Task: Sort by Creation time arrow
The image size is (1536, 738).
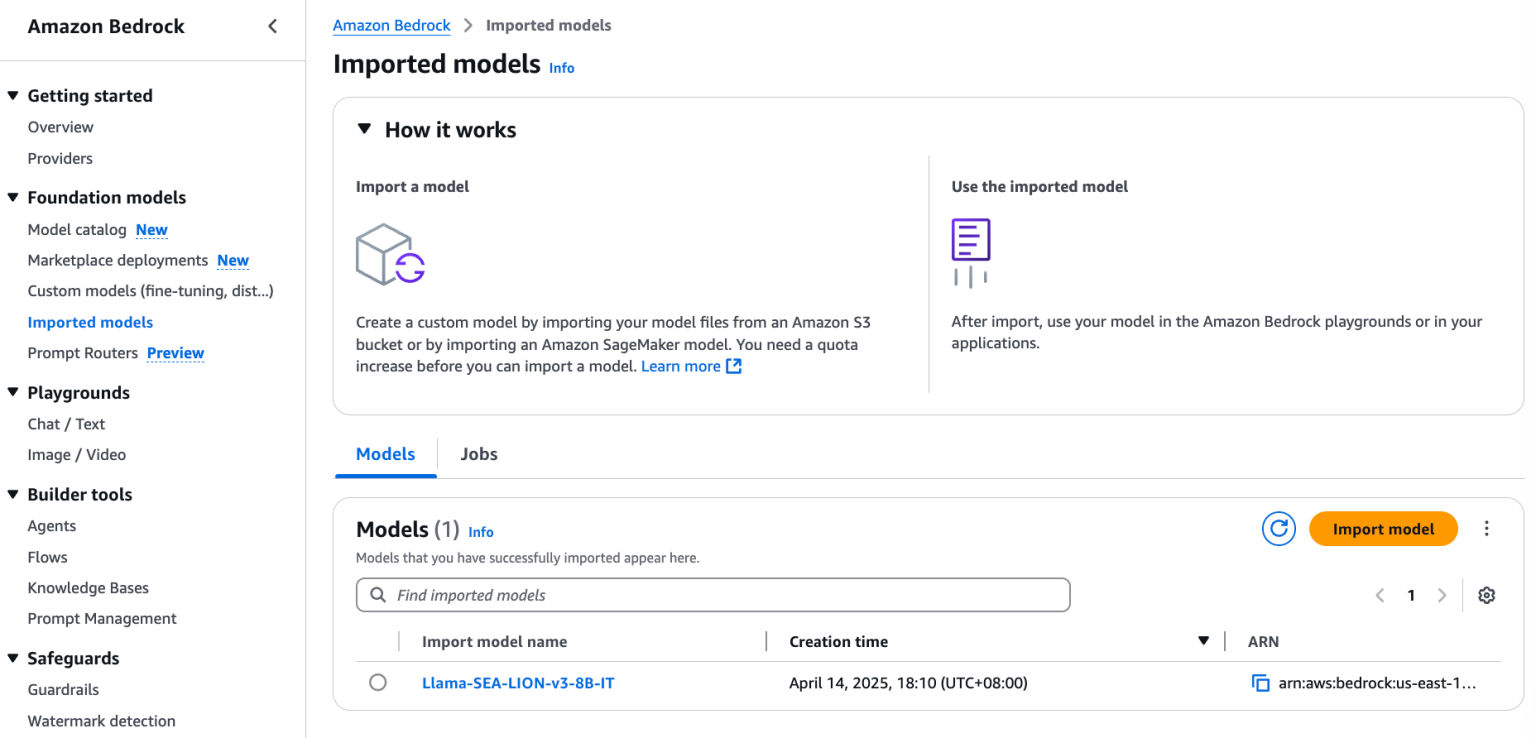Action: point(1203,641)
